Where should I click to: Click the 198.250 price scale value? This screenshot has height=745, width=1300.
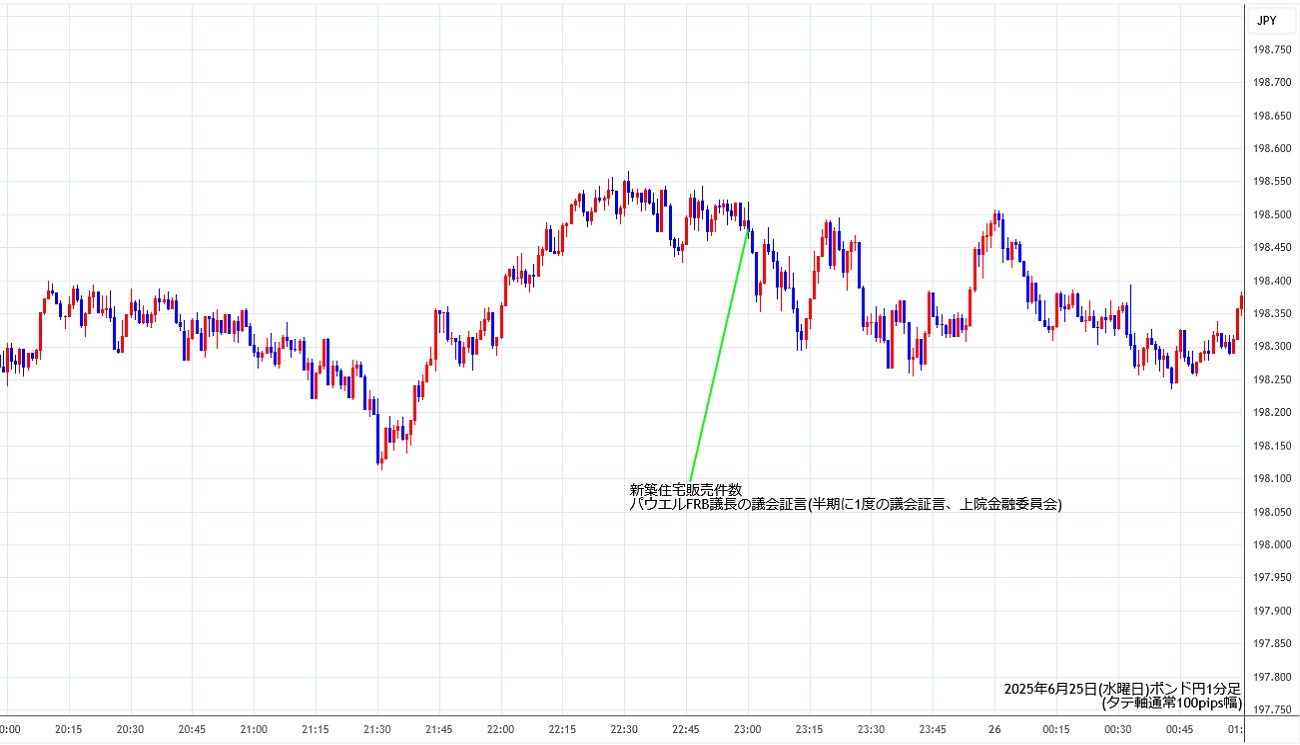coord(1272,380)
